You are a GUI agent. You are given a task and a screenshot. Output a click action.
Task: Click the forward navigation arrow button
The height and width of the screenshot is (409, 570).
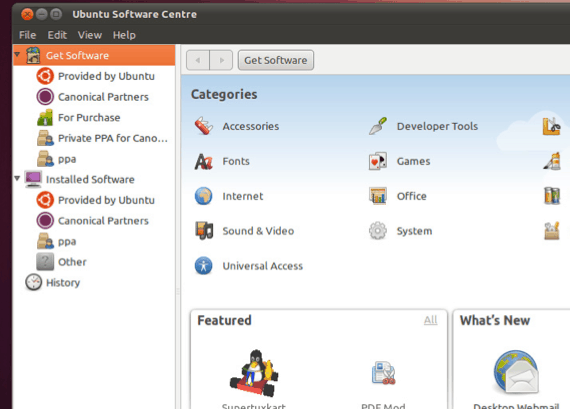[221, 60]
